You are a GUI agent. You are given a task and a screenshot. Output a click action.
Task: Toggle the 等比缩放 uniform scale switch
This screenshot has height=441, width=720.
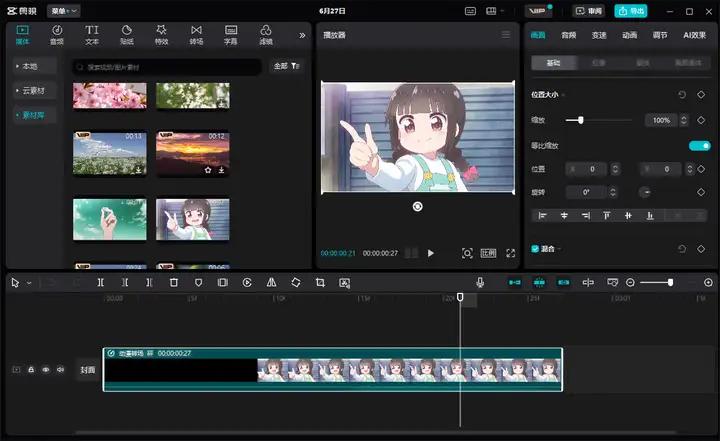pyautogui.click(x=699, y=145)
